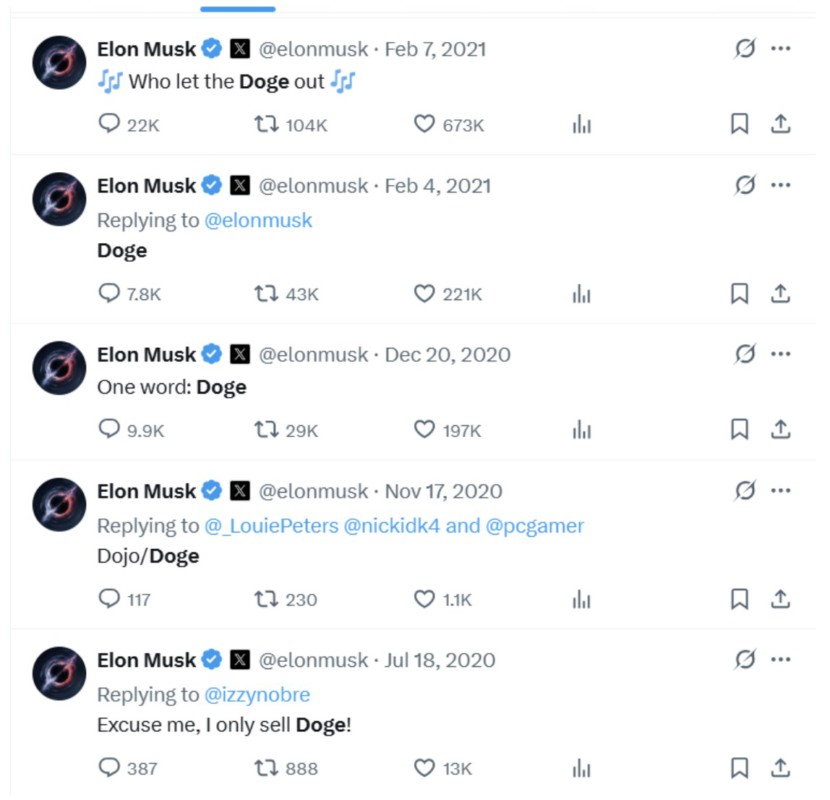Like the "Who let the Doge out" tweet

click(x=424, y=124)
